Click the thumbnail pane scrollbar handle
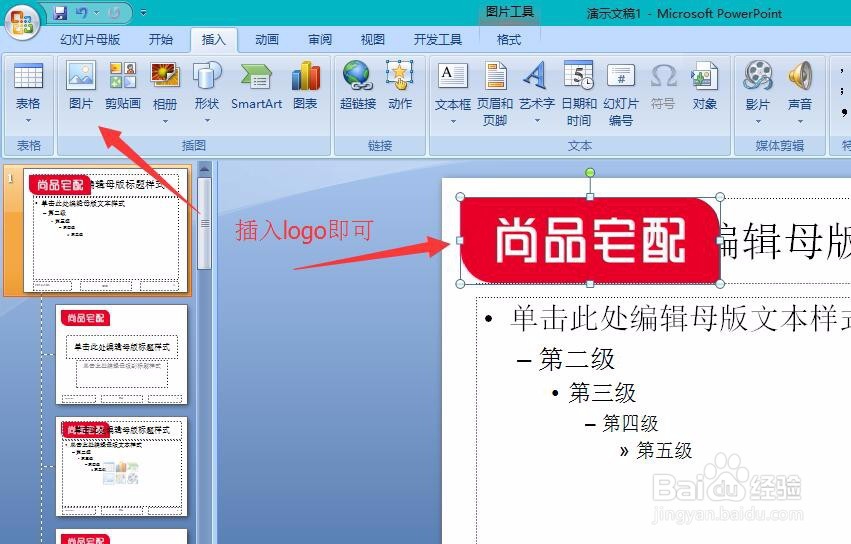This screenshot has width=851, height=544. pyautogui.click(x=204, y=224)
